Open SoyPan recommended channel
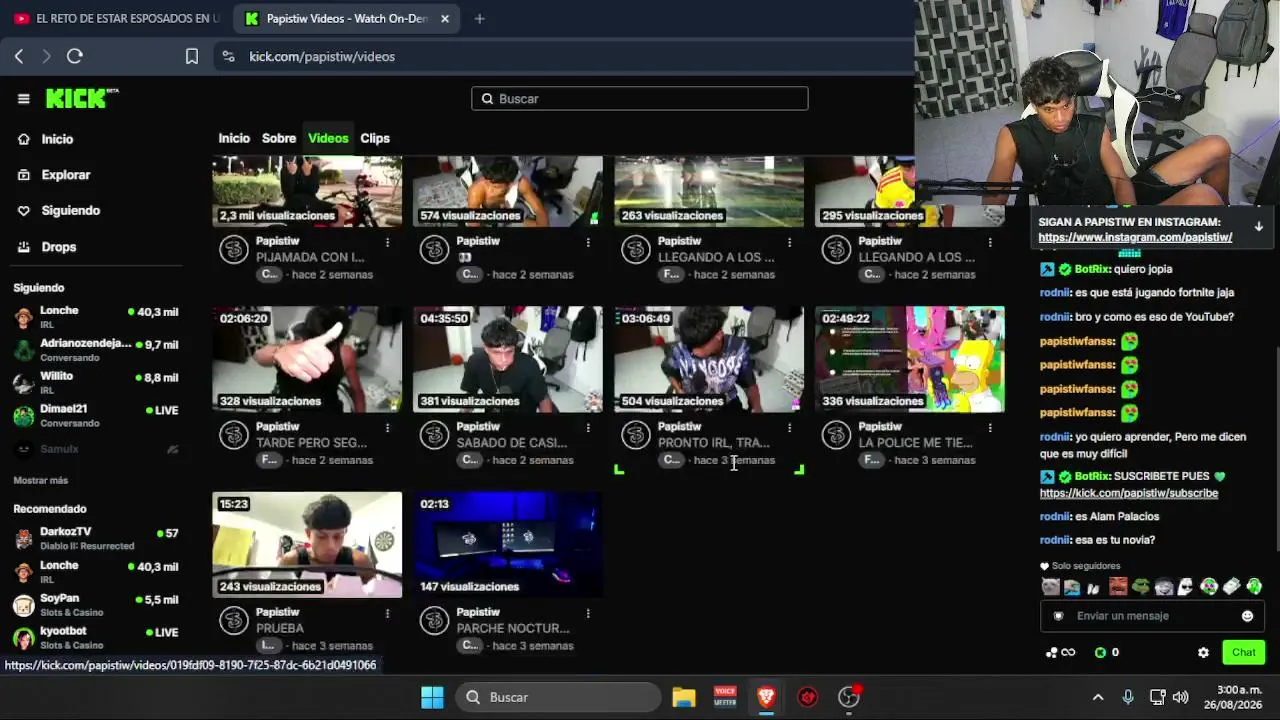This screenshot has height=720, width=1280. coord(95,605)
